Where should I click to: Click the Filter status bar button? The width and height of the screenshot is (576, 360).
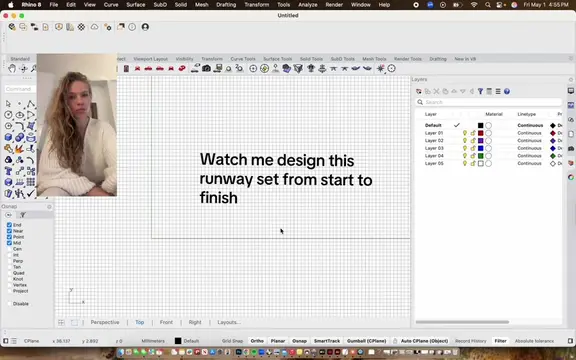coord(500,341)
